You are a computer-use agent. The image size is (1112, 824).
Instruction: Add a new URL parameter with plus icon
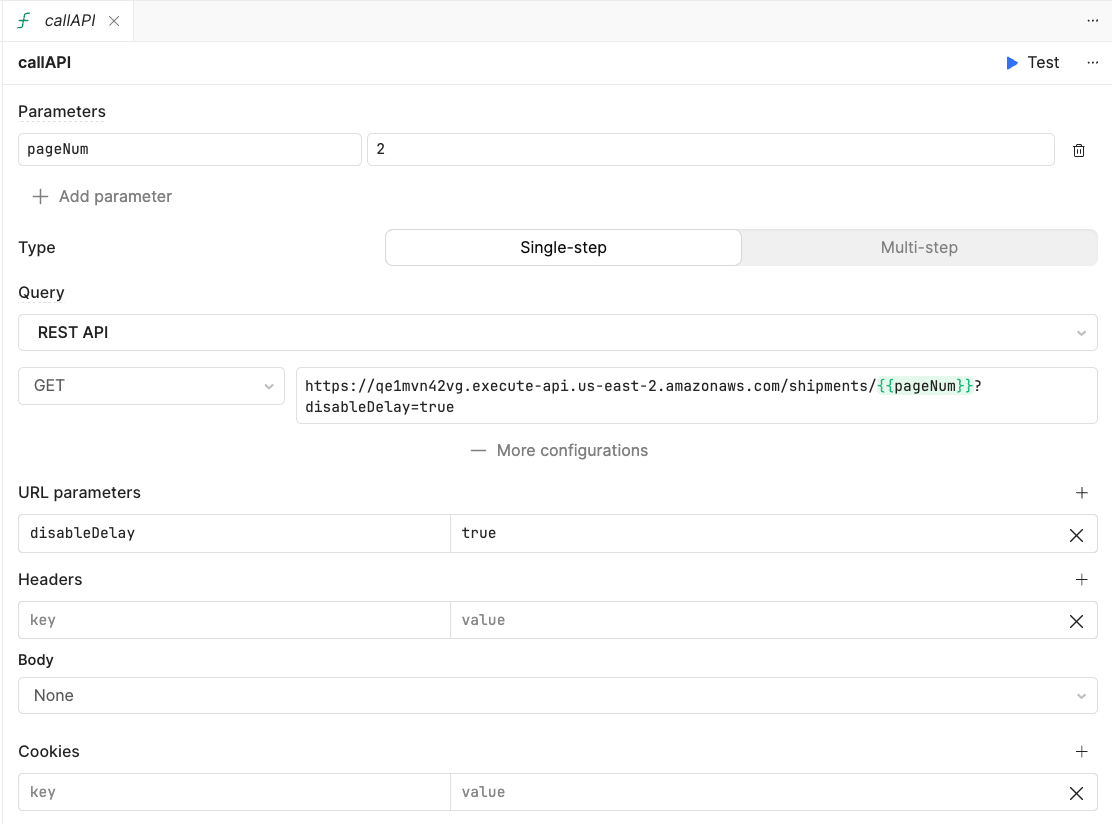(1082, 493)
